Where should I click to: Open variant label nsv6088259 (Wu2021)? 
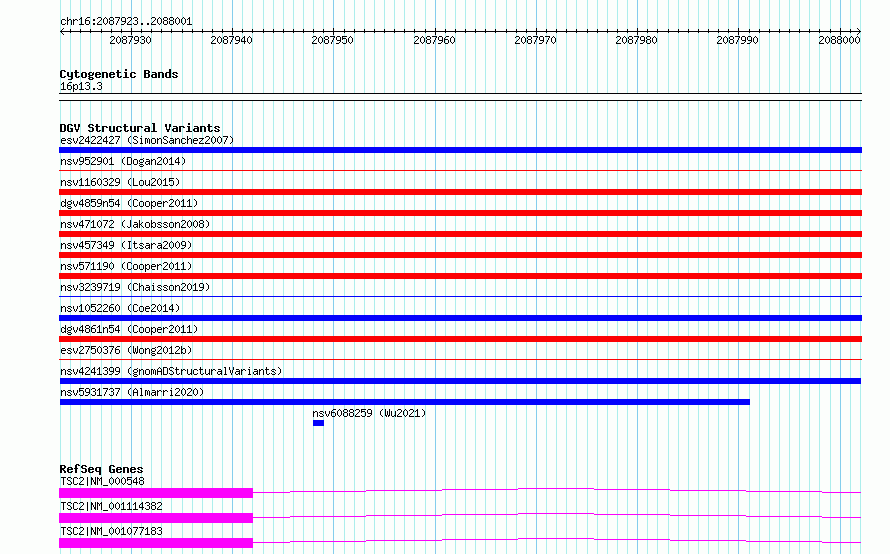(x=369, y=413)
